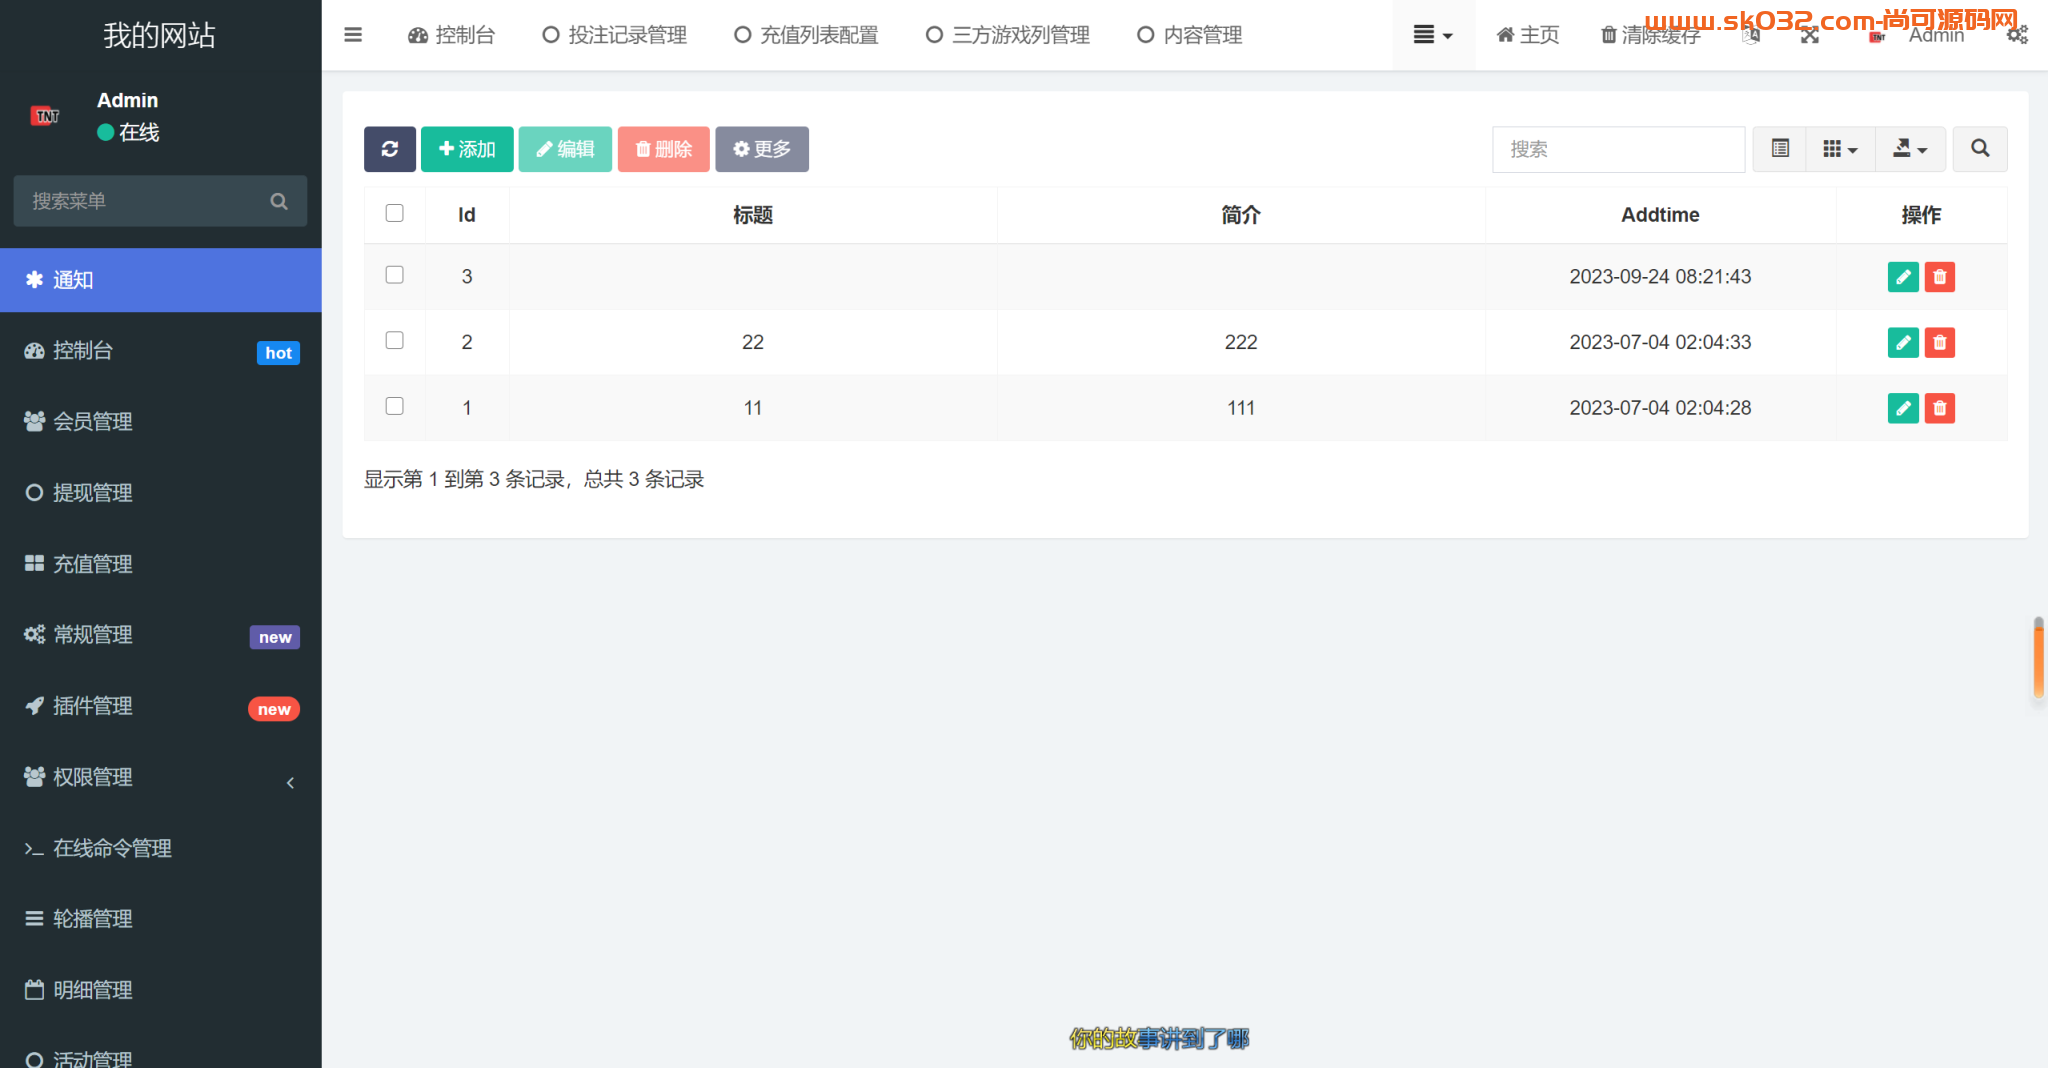The image size is (2048, 1068).
Task: Expand the 权限管理 chevron in sidebar
Action: 290,782
